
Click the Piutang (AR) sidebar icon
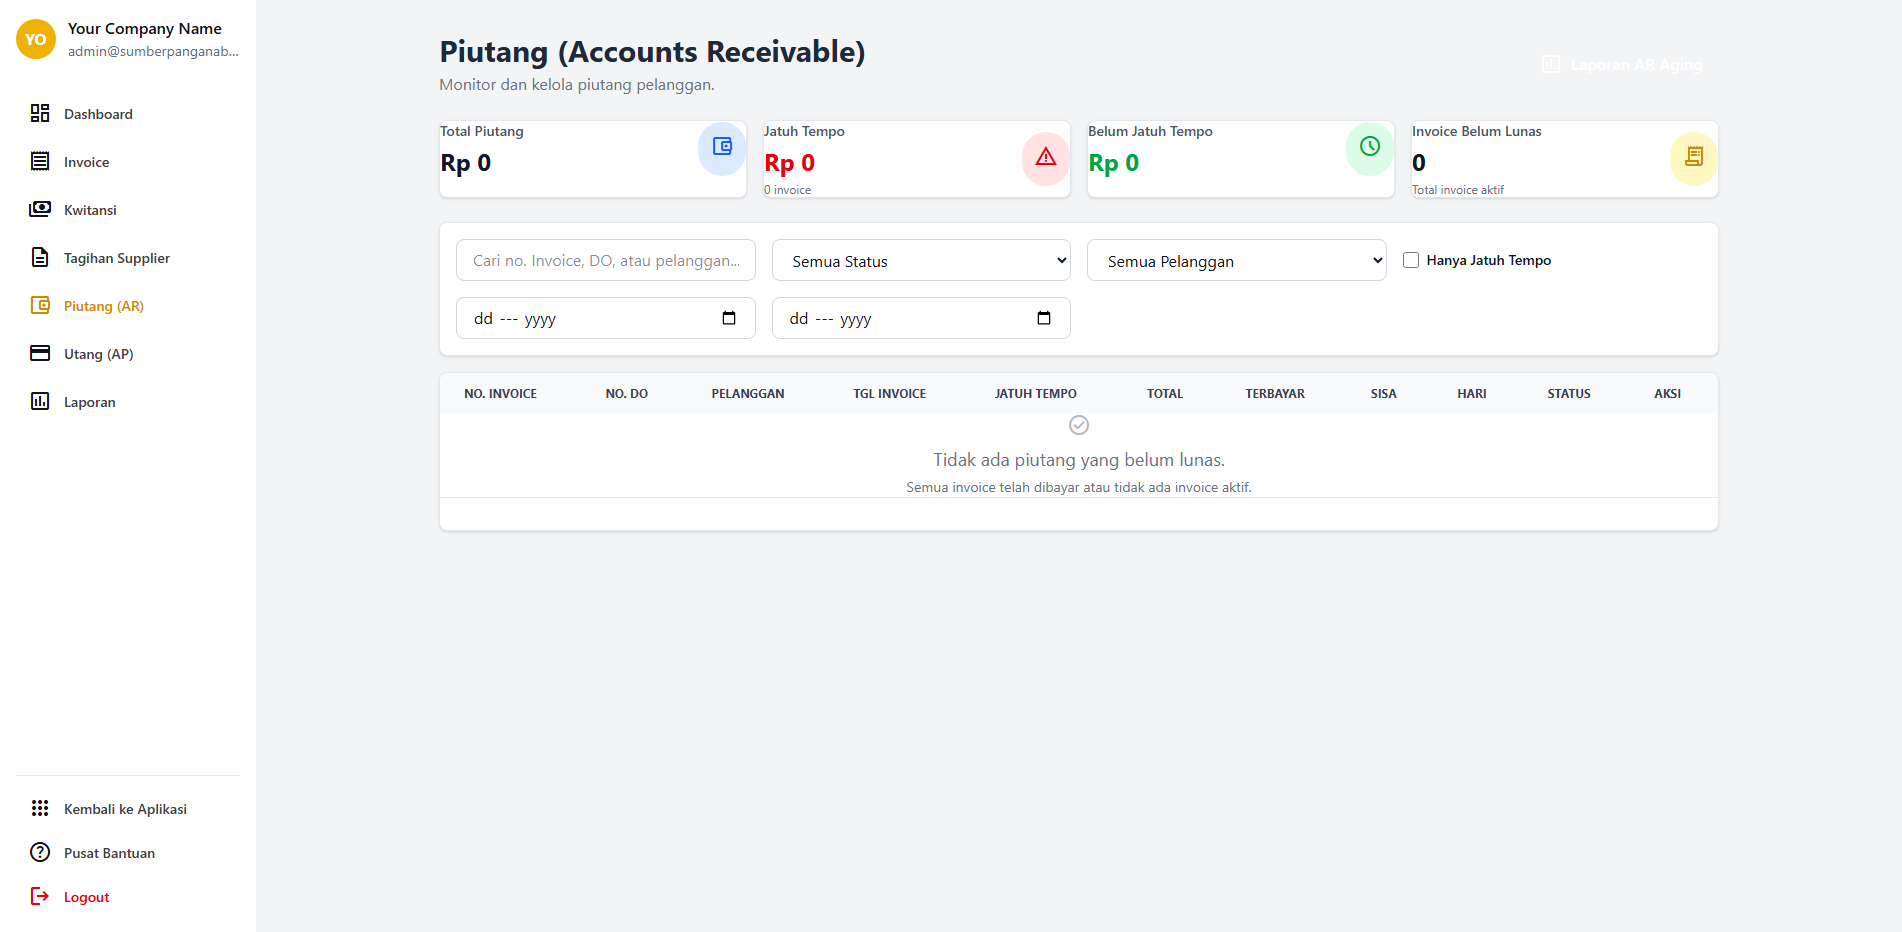tap(39, 305)
